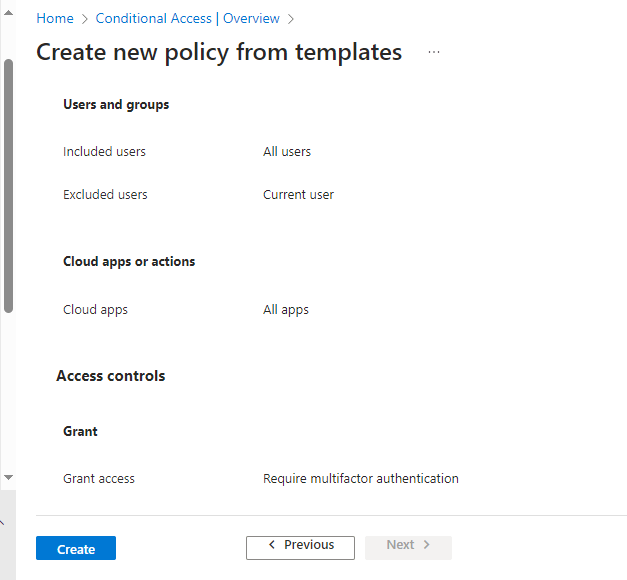The width and height of the screenshot is (627, 580).
Task: Open Conditional Access | Overview breadcrumb
Action: click(x=188, y=19)
